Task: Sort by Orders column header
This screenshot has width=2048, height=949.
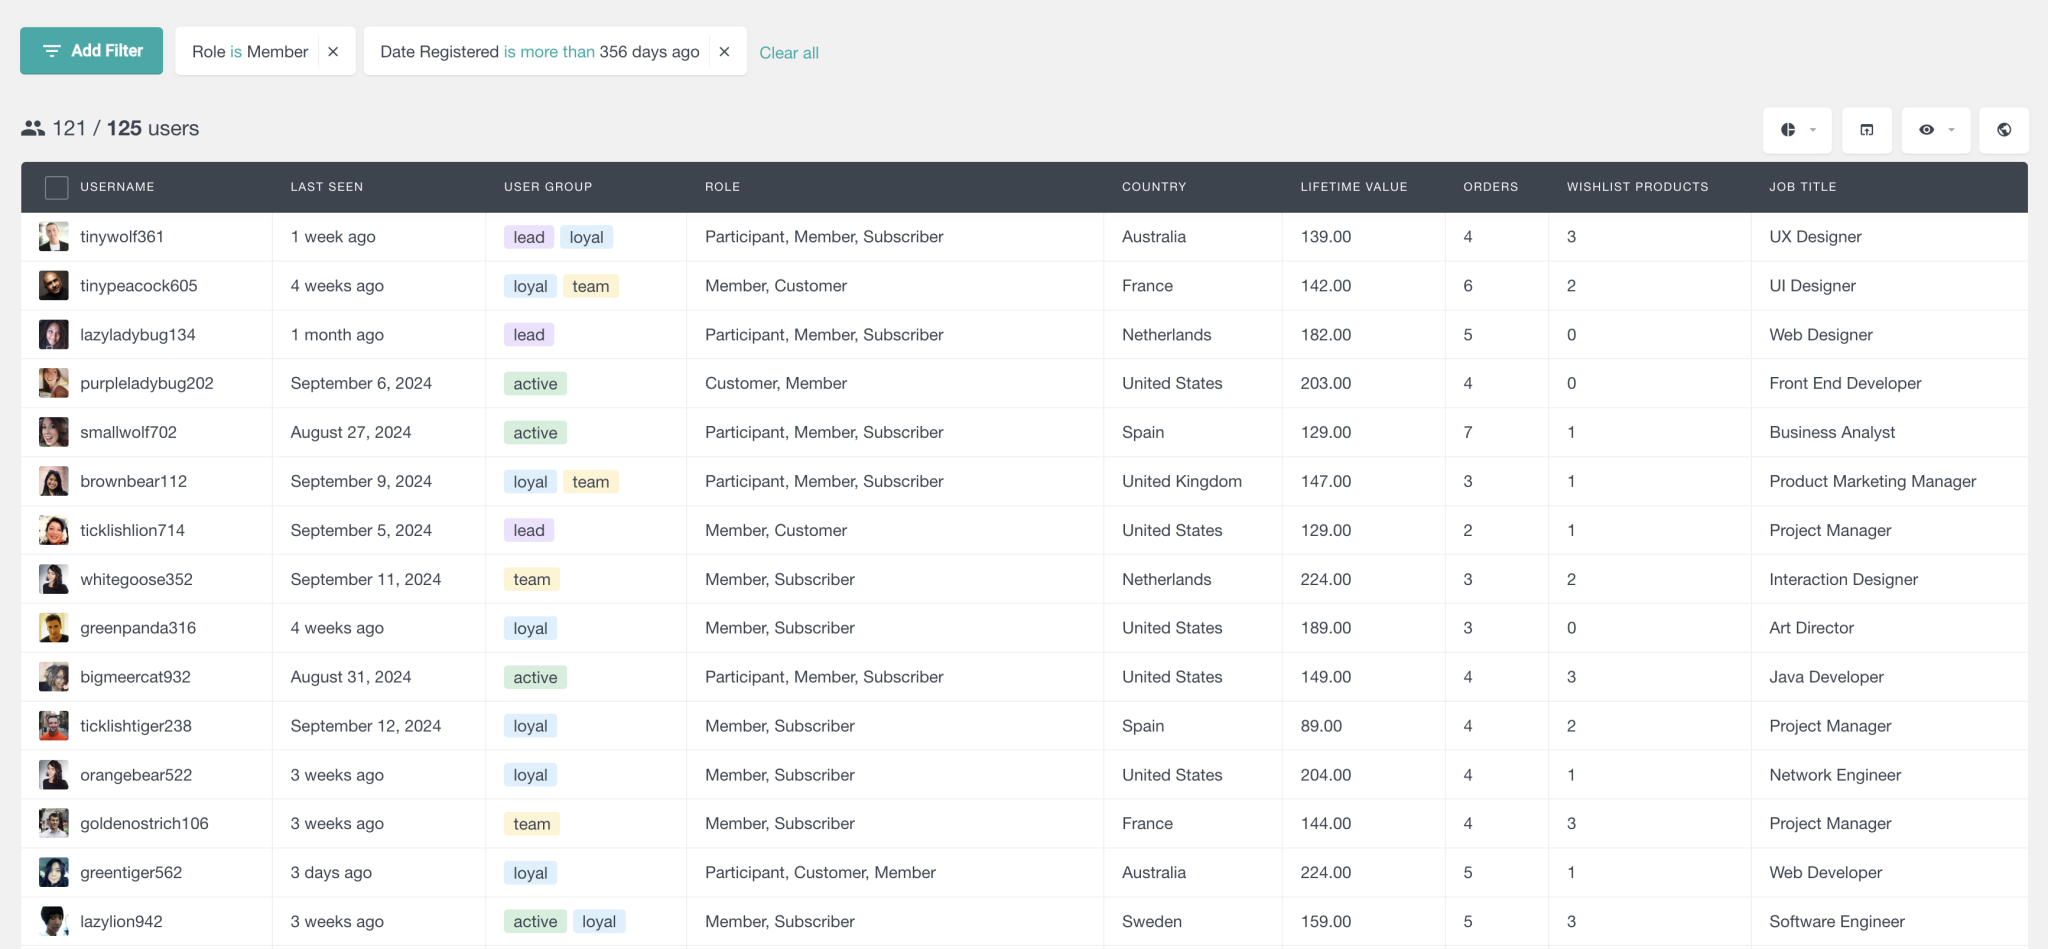Action: [x=1491, y=187]
